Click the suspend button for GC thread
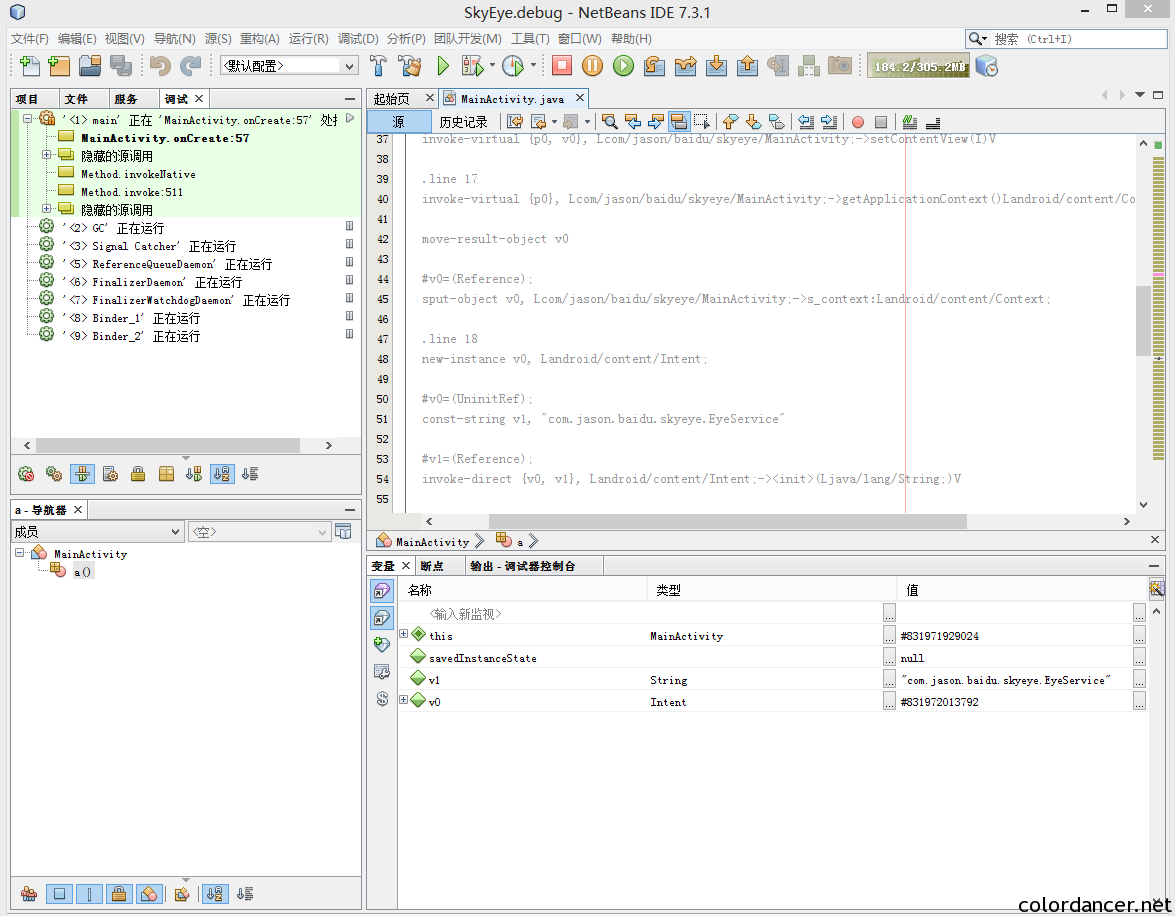This screenshot has height=916, width=1175. (349, 226)
